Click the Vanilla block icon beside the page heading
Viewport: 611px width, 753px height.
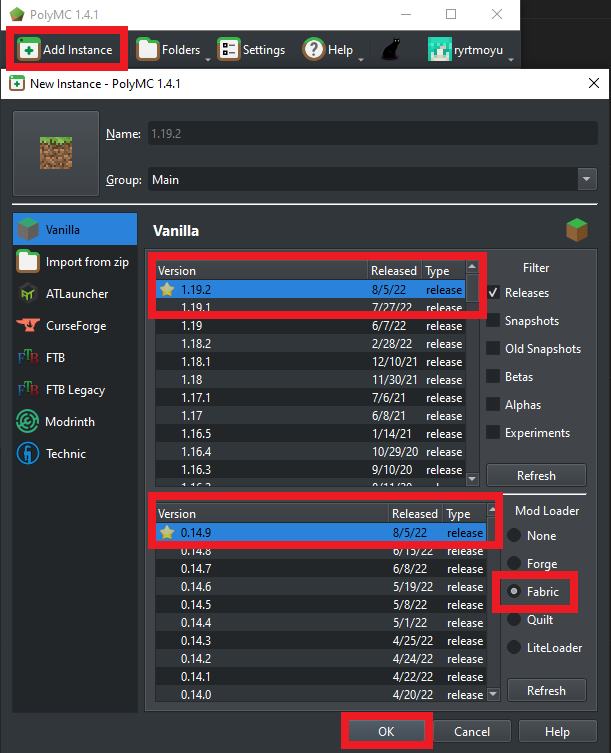pos(576,230)
